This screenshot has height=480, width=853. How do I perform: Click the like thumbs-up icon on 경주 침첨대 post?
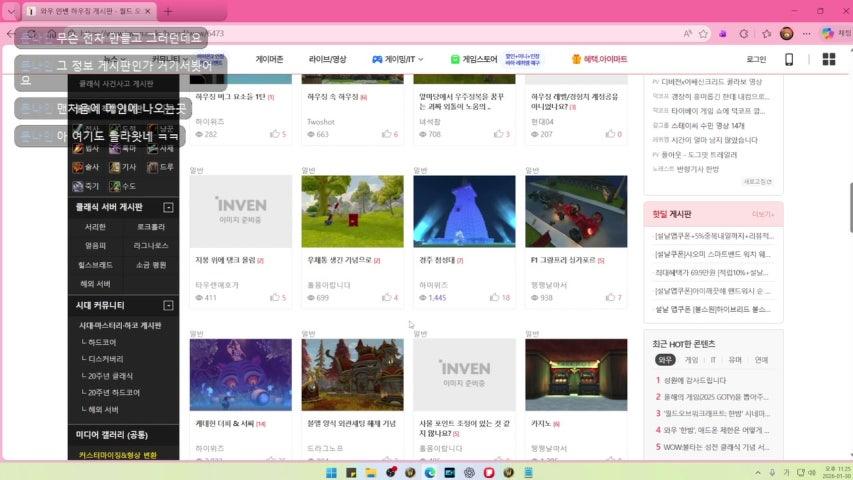494,298
